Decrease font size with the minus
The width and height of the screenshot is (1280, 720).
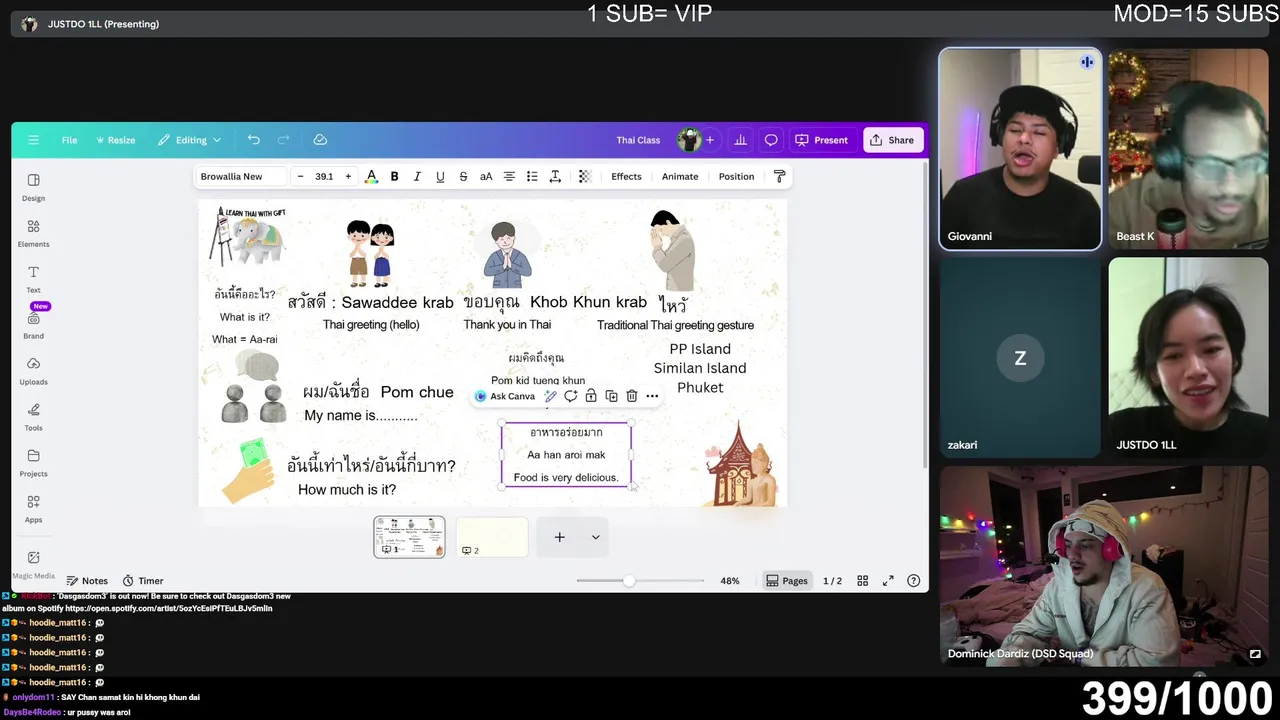pyautogui.click(x=300, y=176)
